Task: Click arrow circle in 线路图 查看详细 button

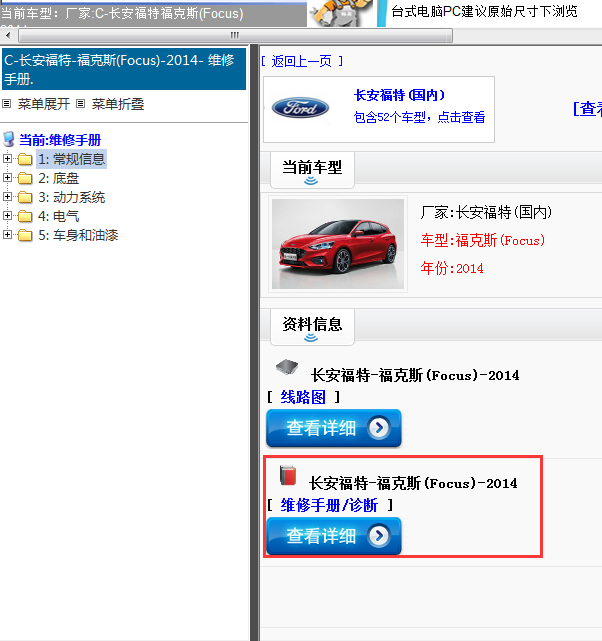Action: pos(379,428)
